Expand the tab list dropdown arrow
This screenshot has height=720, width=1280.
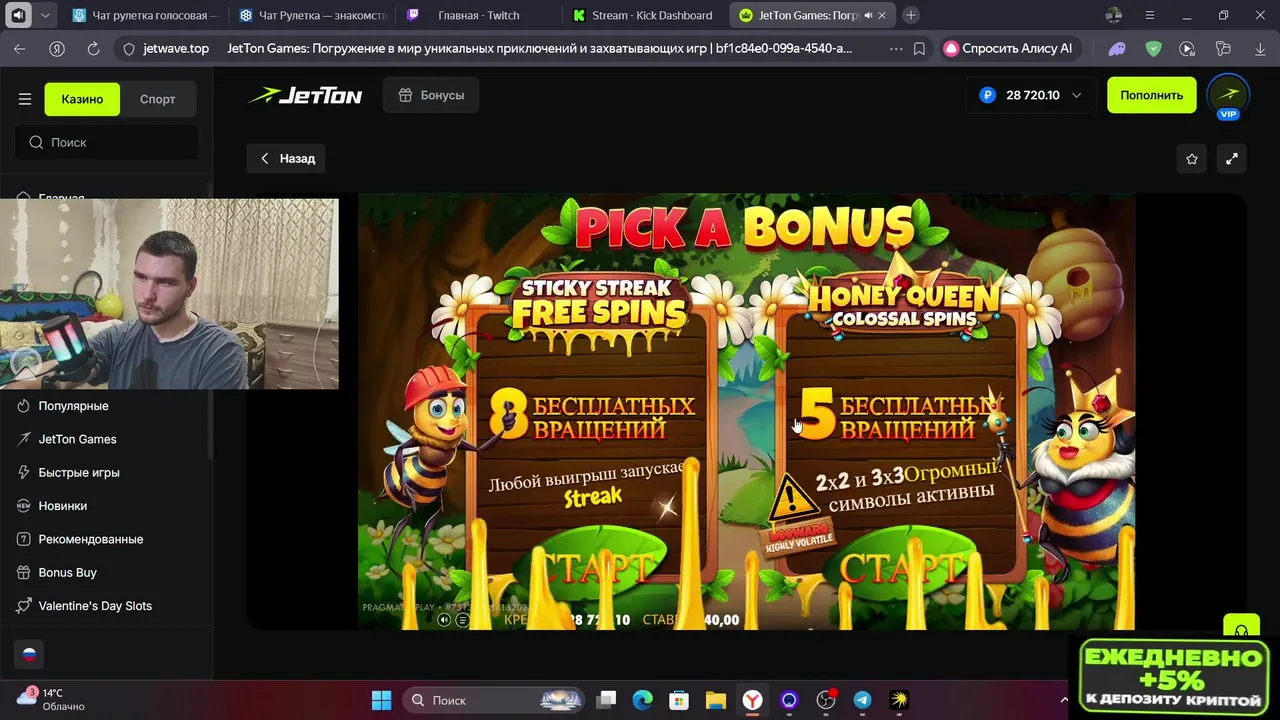47,15
